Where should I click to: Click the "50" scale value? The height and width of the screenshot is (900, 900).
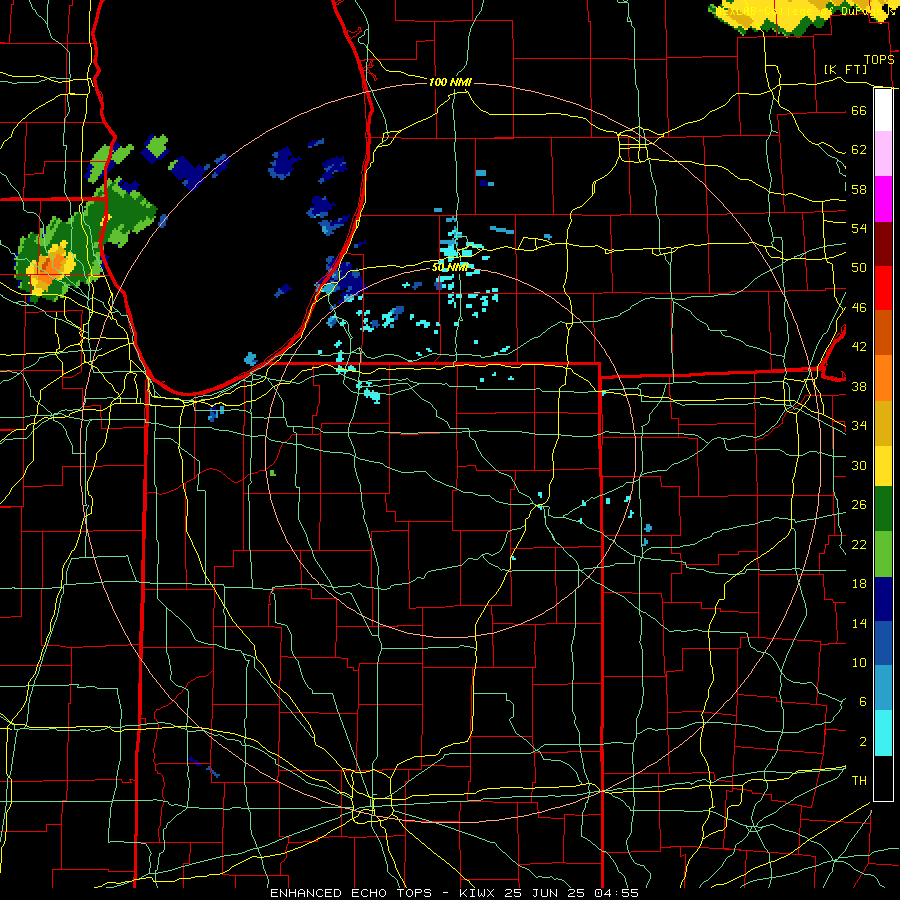(x=859, y=268)
